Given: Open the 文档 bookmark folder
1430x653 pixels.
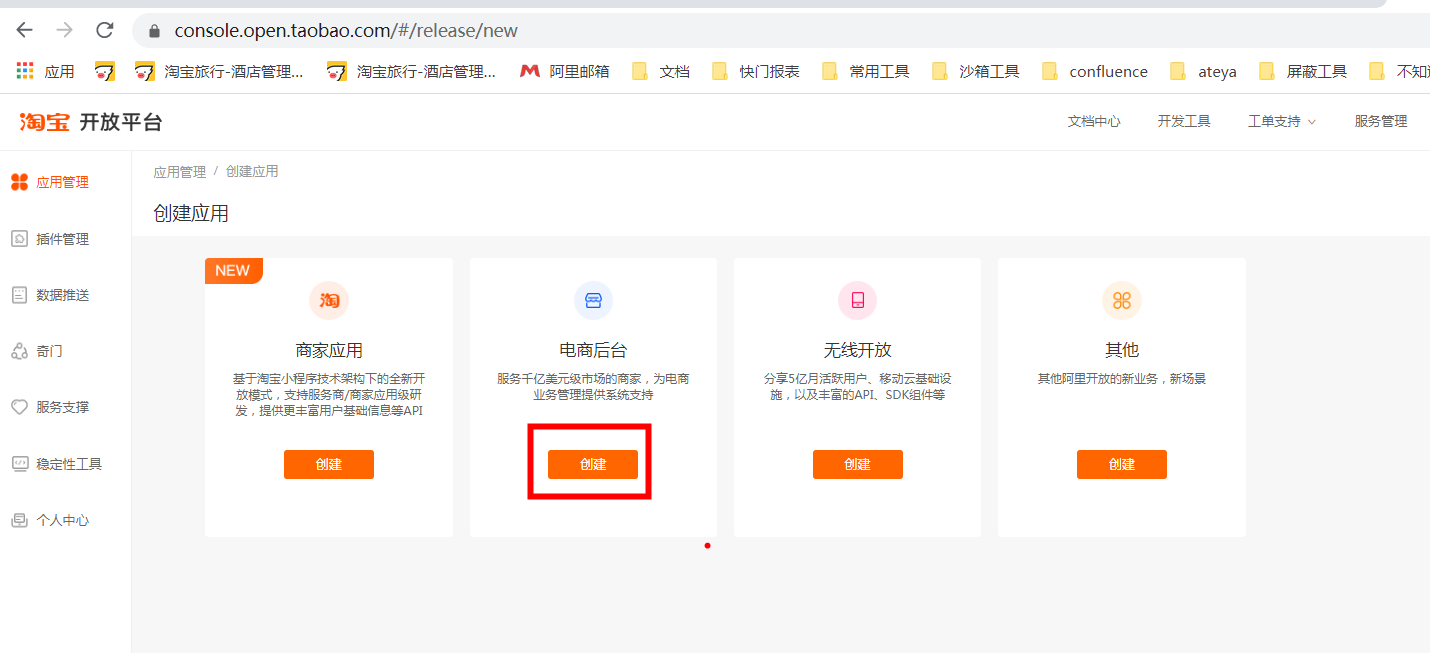Looking at the screenshot, I should [661, 71].
